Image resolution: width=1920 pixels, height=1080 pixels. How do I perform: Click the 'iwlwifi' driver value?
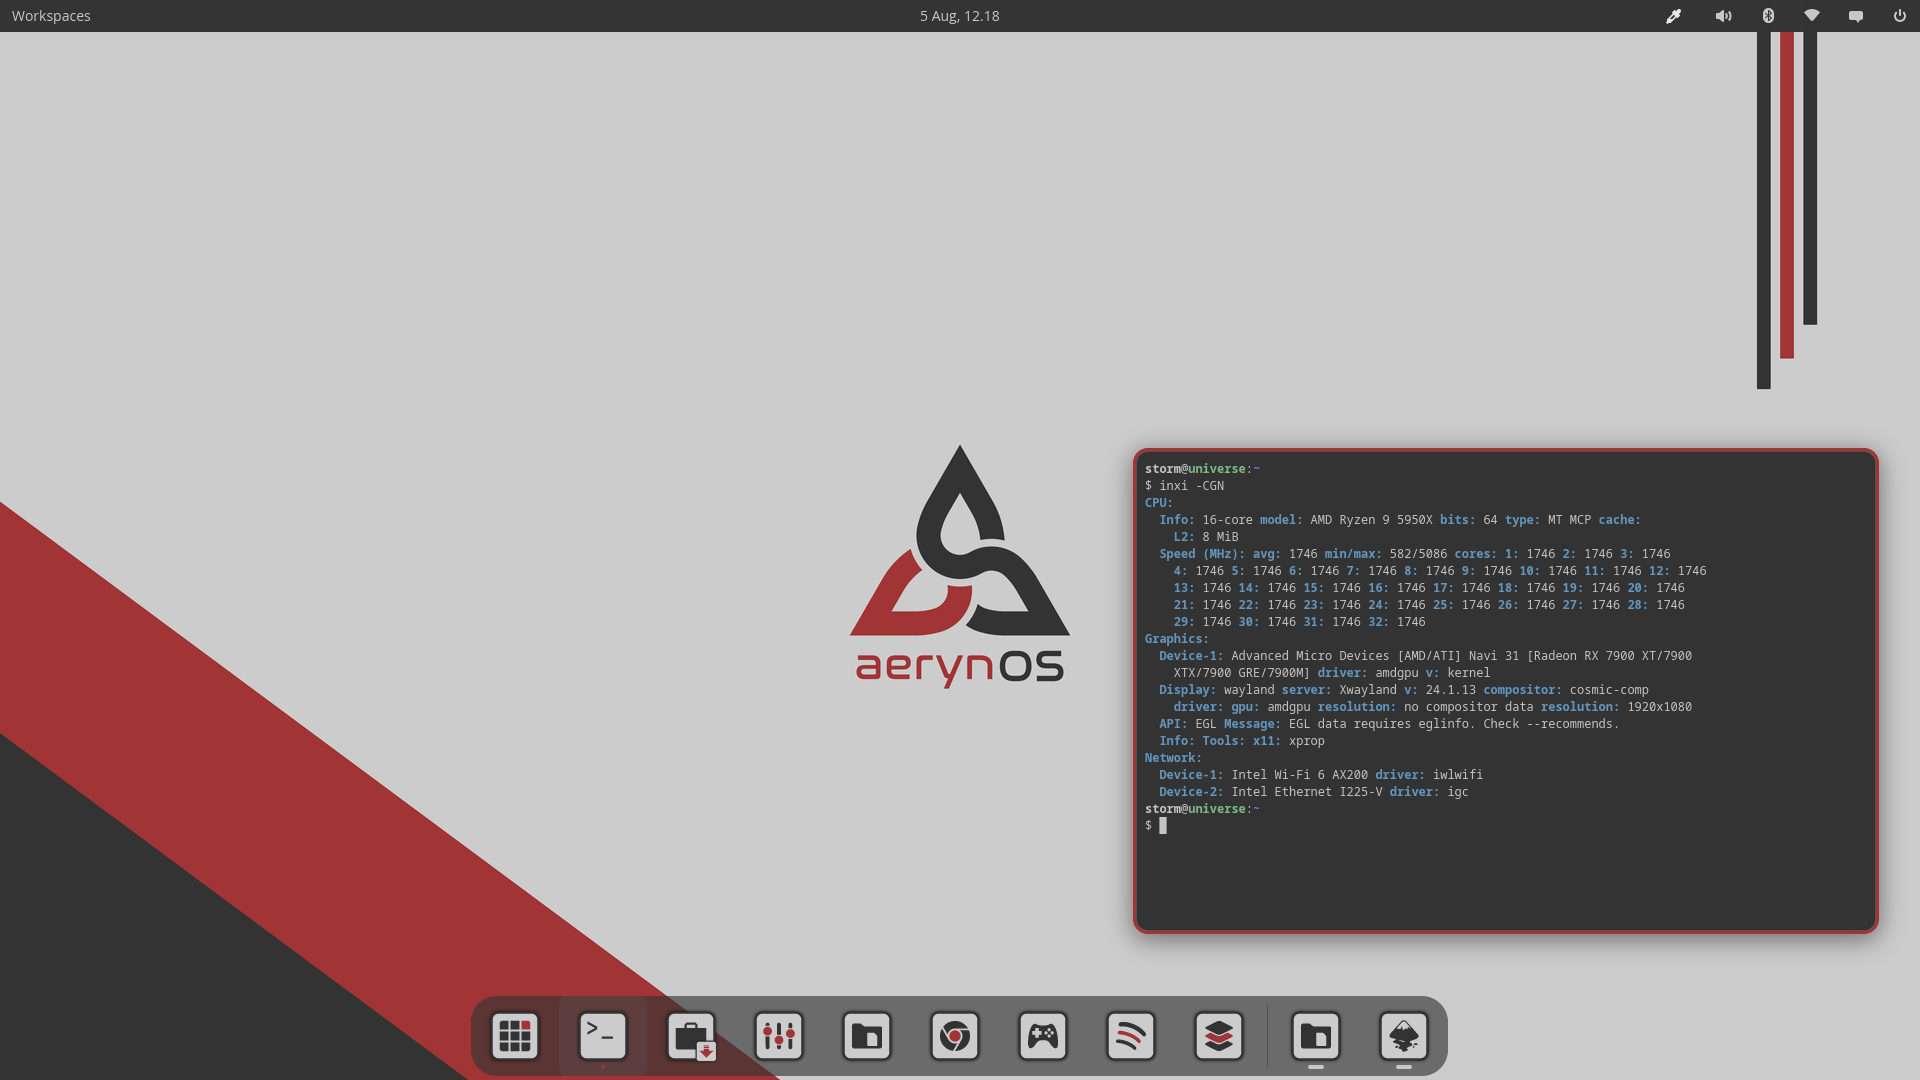click(x=1458, y=775)
